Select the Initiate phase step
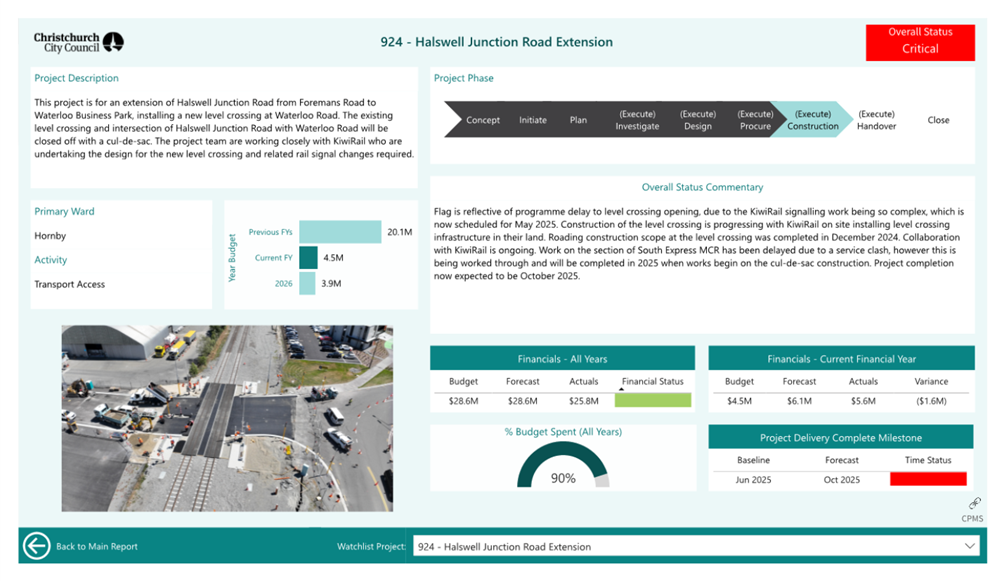The image size is (1004, 581). click(533, 120)
